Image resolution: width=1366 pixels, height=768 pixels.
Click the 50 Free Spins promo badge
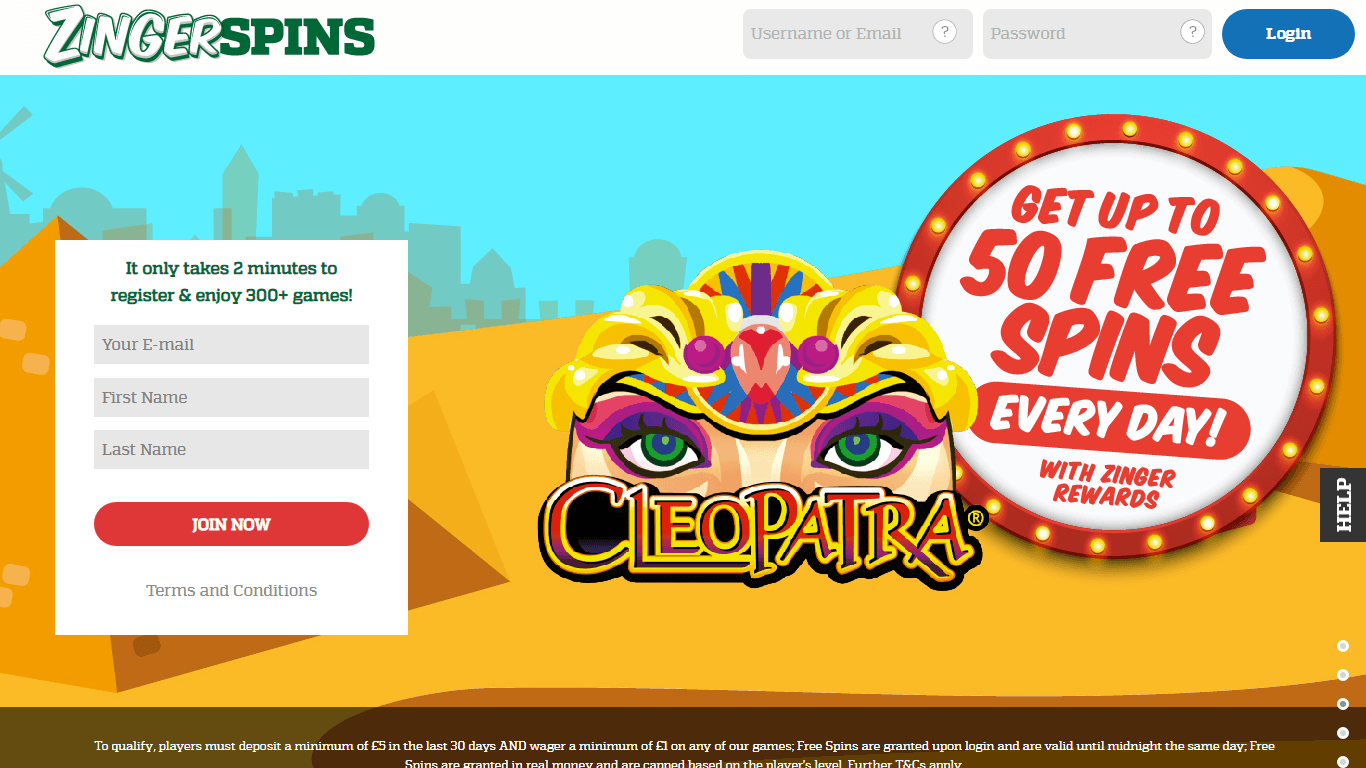tap(1115, 335)
